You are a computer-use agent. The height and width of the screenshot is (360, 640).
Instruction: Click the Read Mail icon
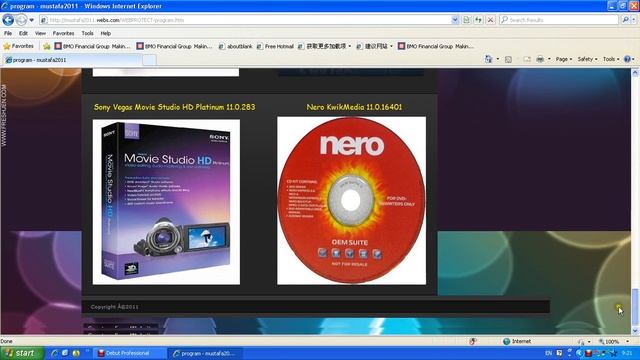point(527,59)
